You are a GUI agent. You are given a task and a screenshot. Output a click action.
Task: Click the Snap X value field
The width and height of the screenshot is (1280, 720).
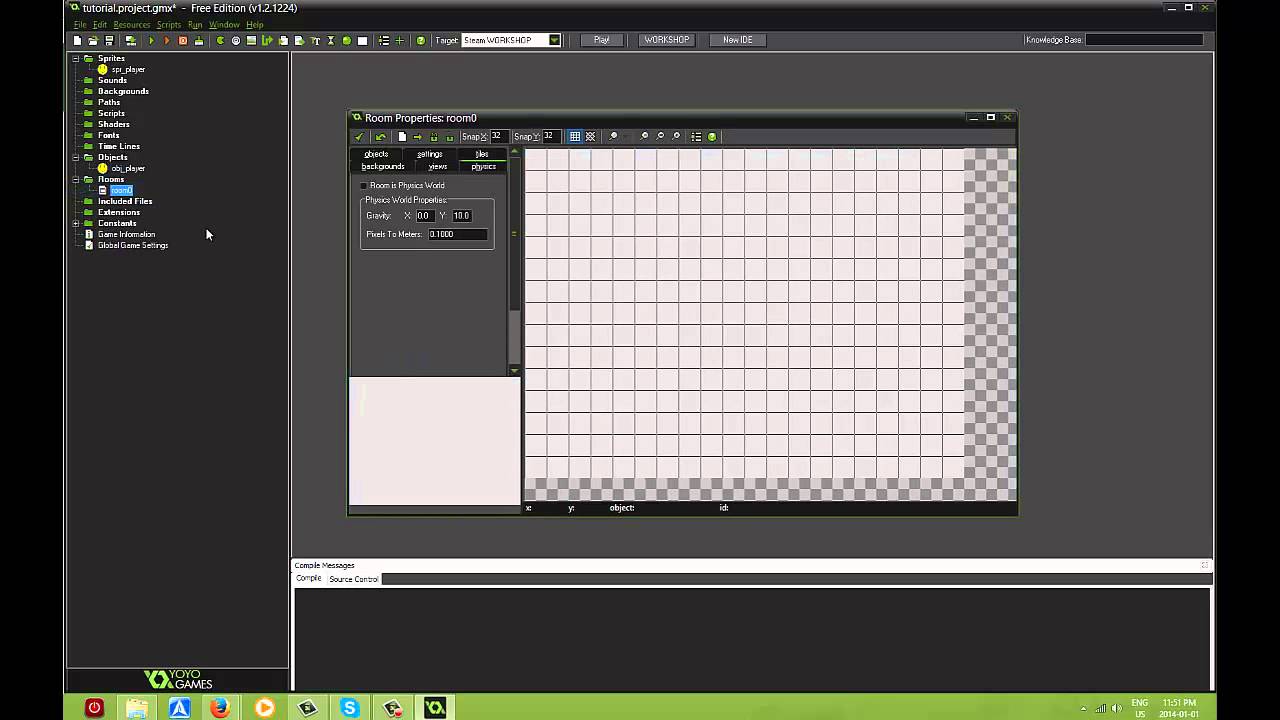tap(498, 137)
